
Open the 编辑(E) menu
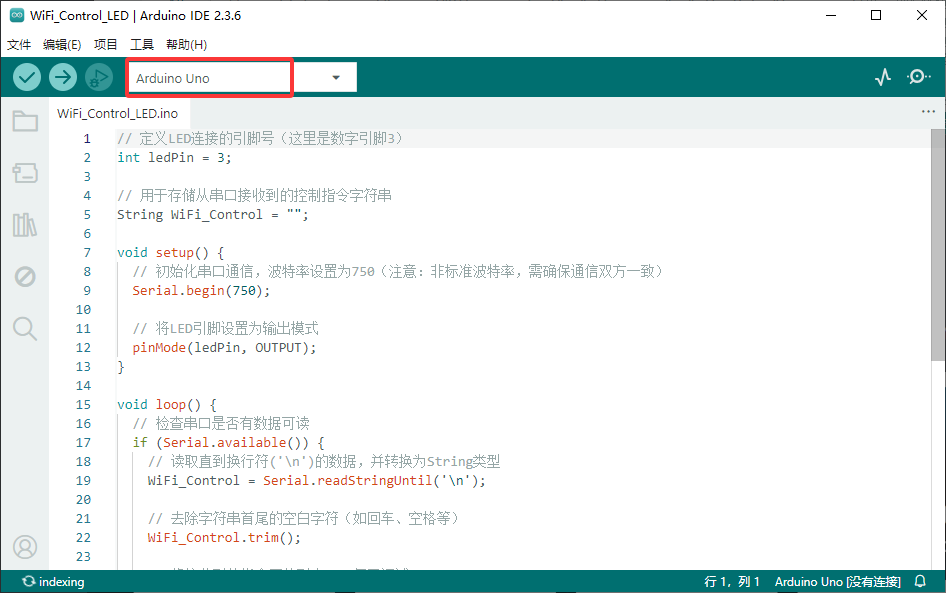coord(62,45)
